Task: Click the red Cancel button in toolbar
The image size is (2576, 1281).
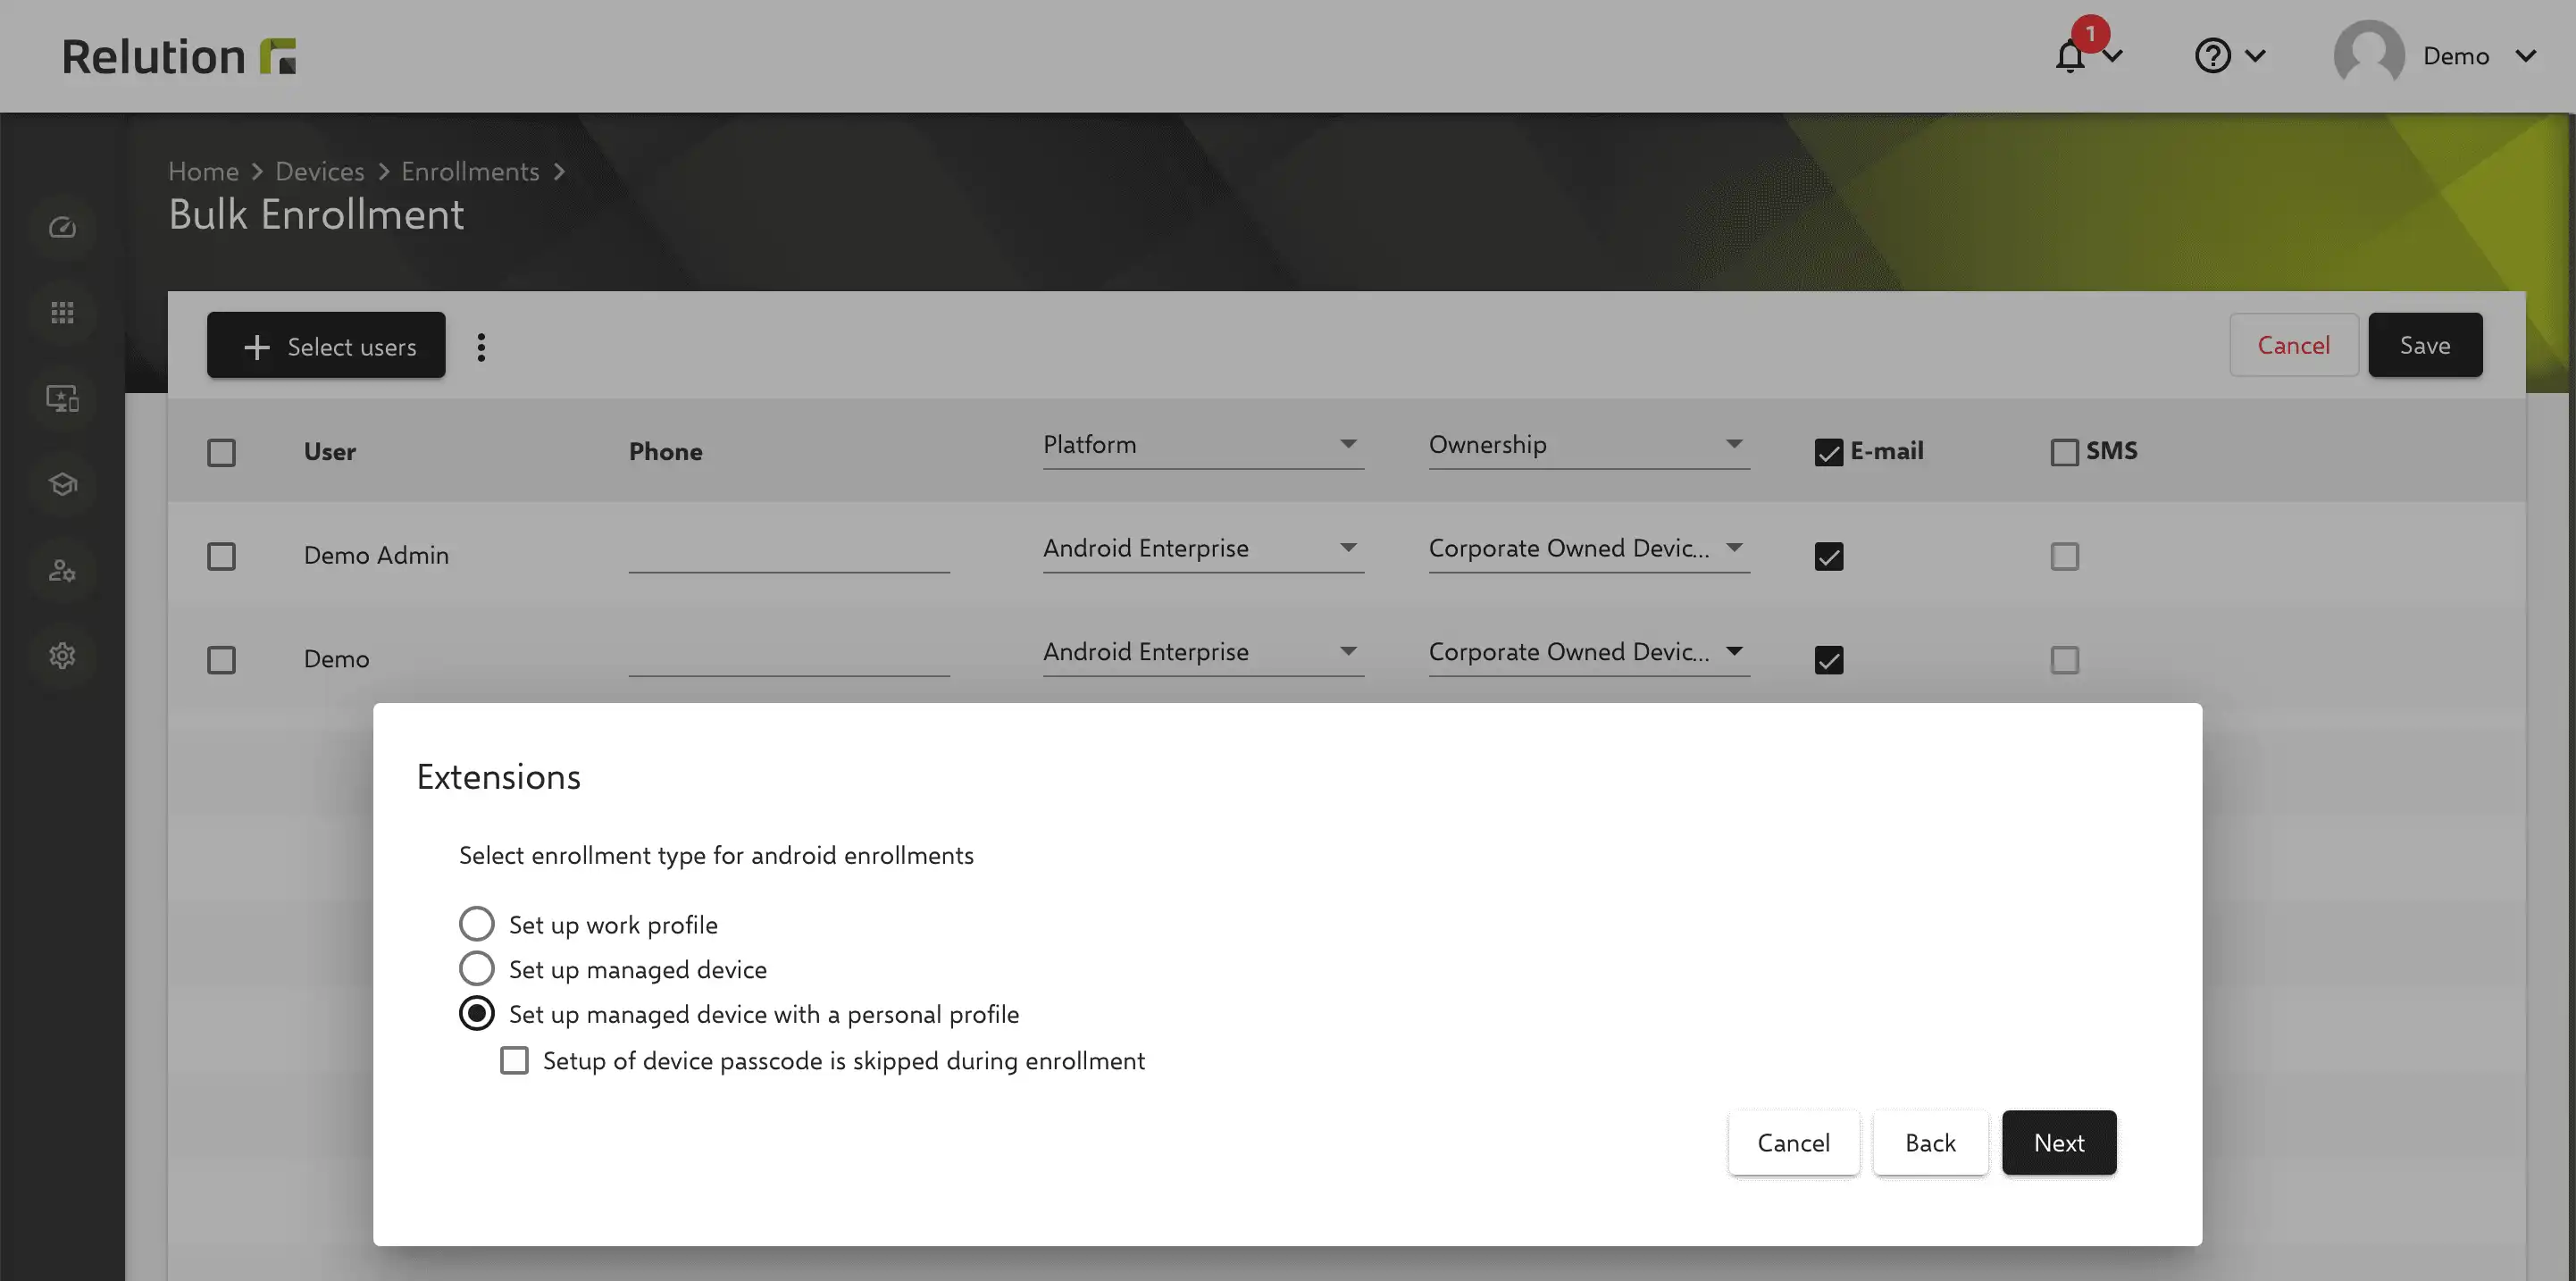Action: [x=2293, y=345]
